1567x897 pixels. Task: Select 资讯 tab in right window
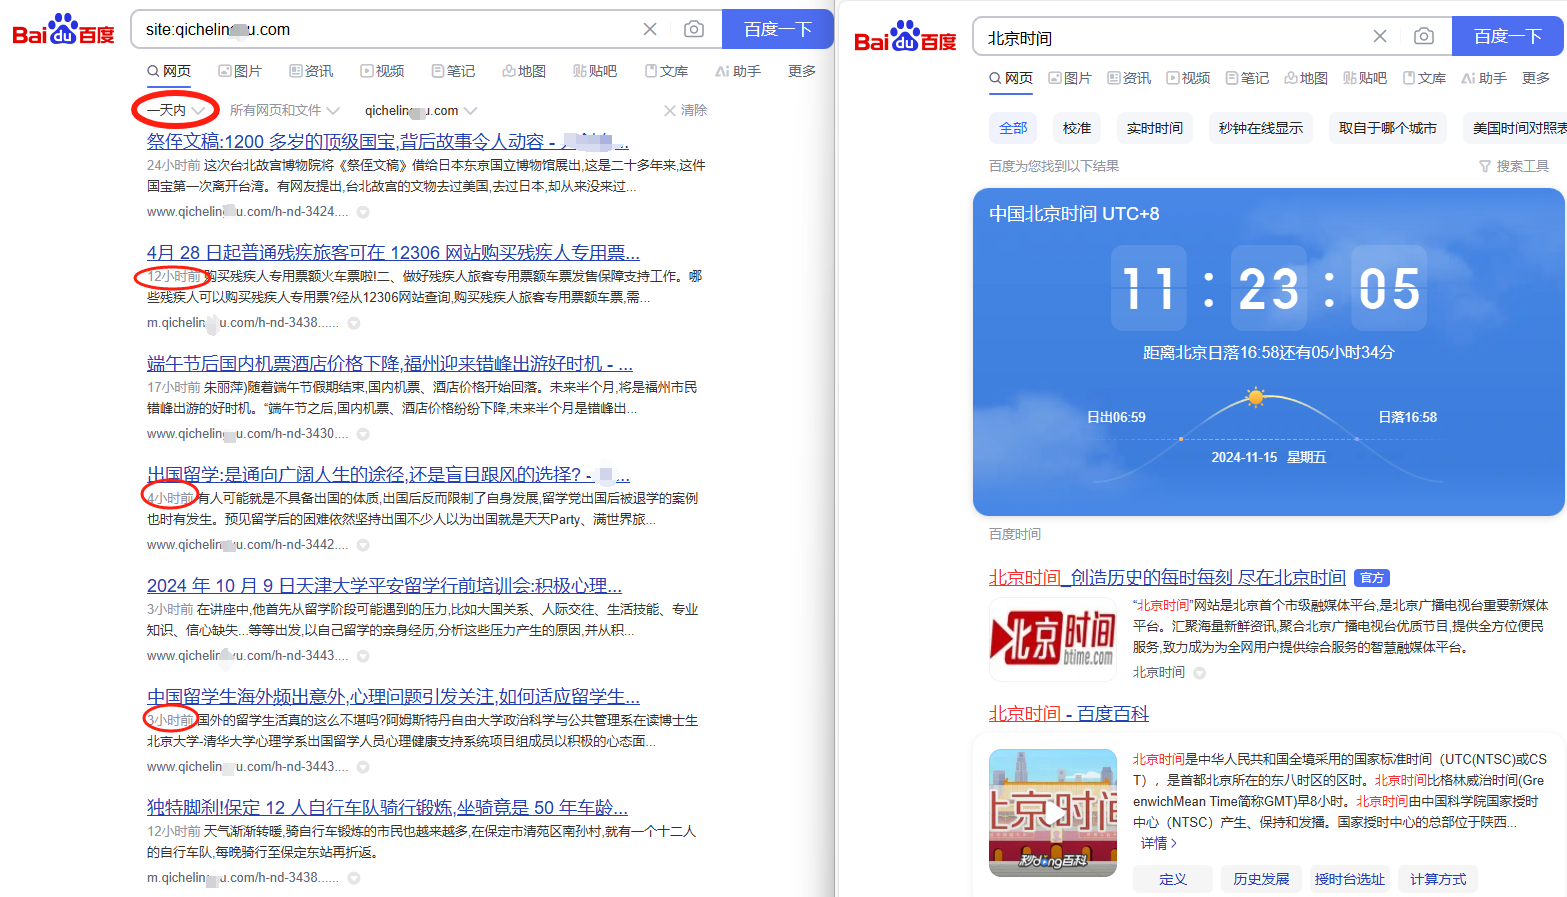coord(1129,78)
